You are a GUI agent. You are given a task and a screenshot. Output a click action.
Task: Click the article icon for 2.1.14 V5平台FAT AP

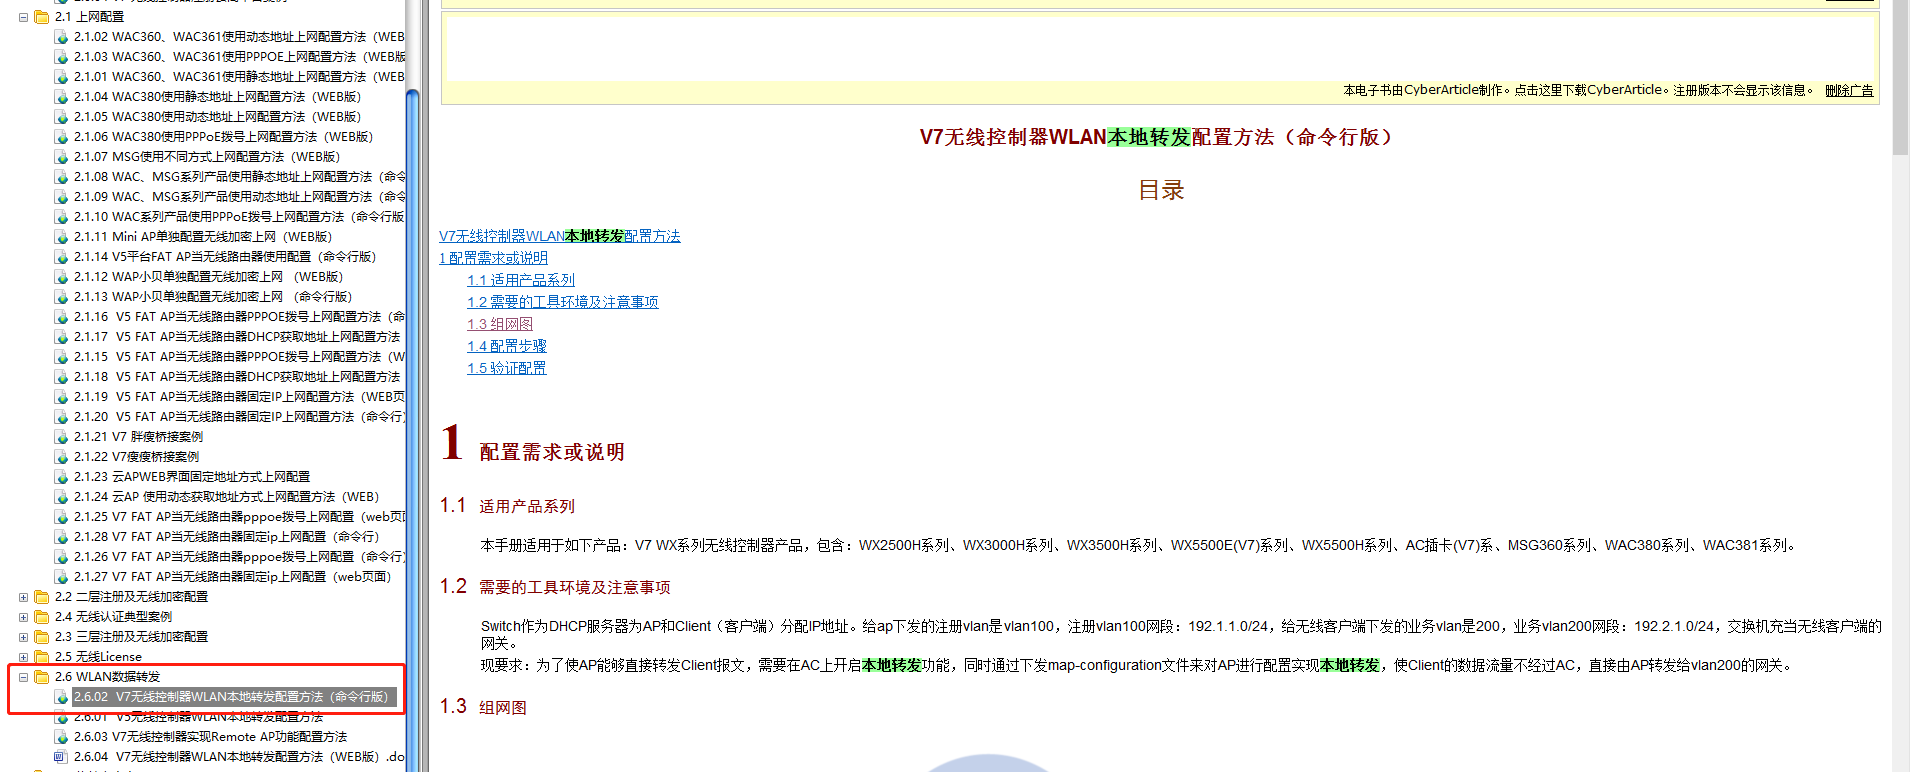click(x=61, y=257)
